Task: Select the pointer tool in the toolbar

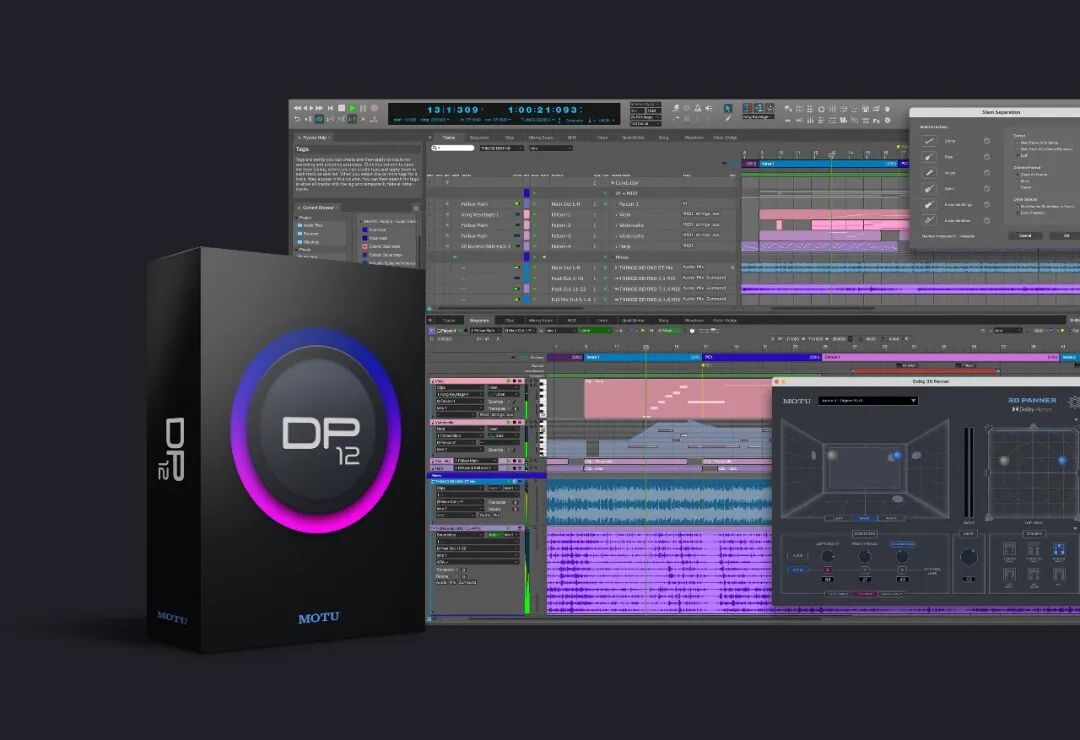Action: click(728, 108)
